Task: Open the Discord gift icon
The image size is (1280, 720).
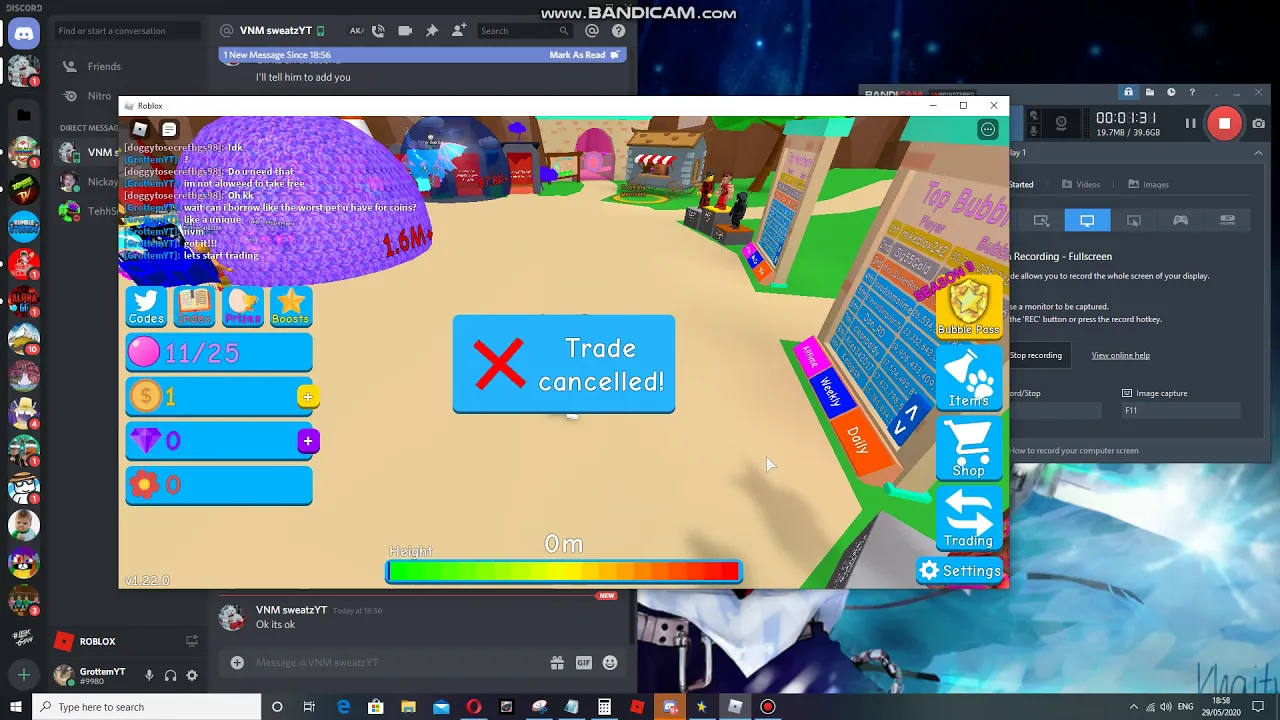Action: coord(557,662)
